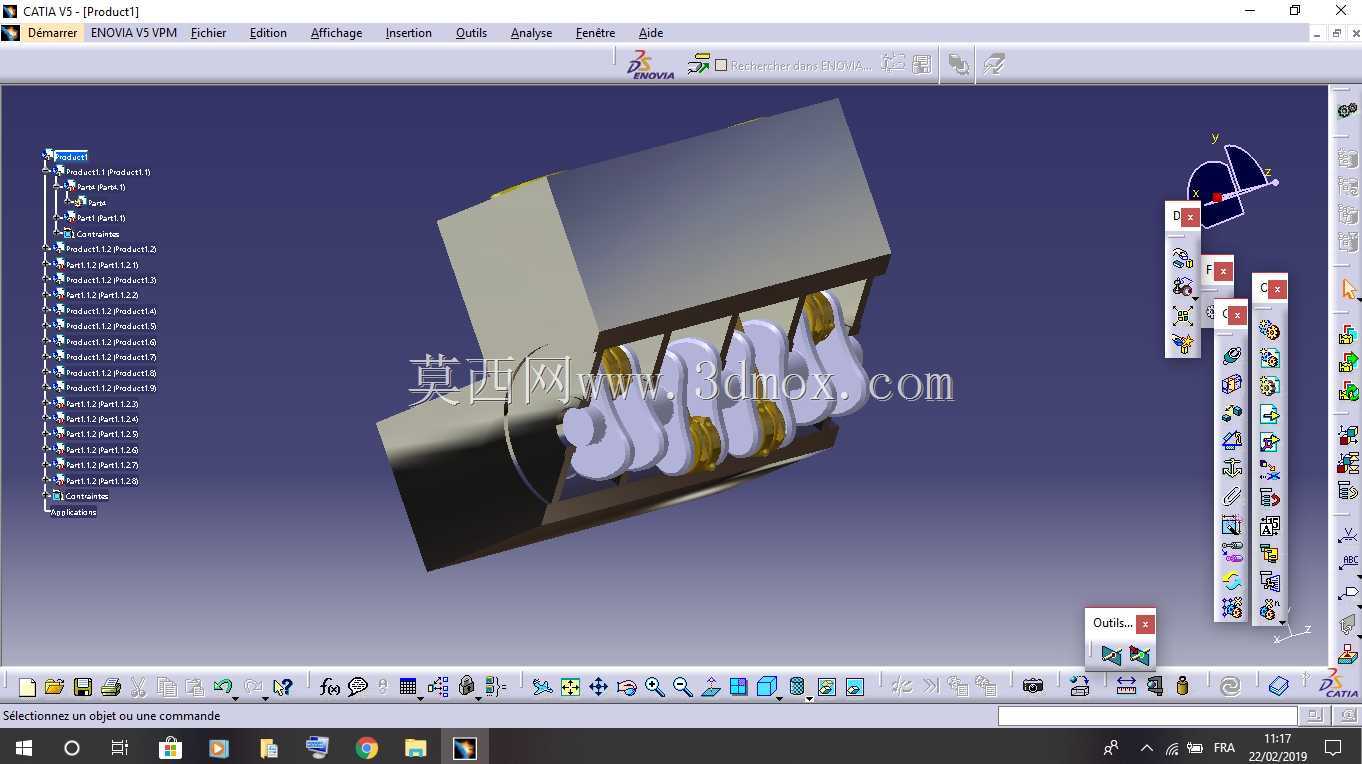
Task: Click the Zoom Out magnifier
Action: click(x=683, y=687)
